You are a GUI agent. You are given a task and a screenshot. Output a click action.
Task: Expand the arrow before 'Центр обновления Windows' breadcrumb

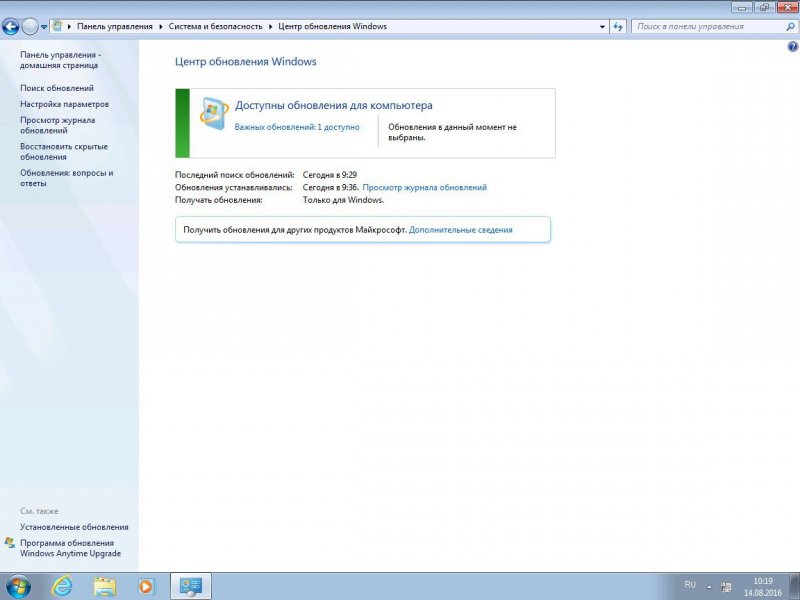pos(271,27)
